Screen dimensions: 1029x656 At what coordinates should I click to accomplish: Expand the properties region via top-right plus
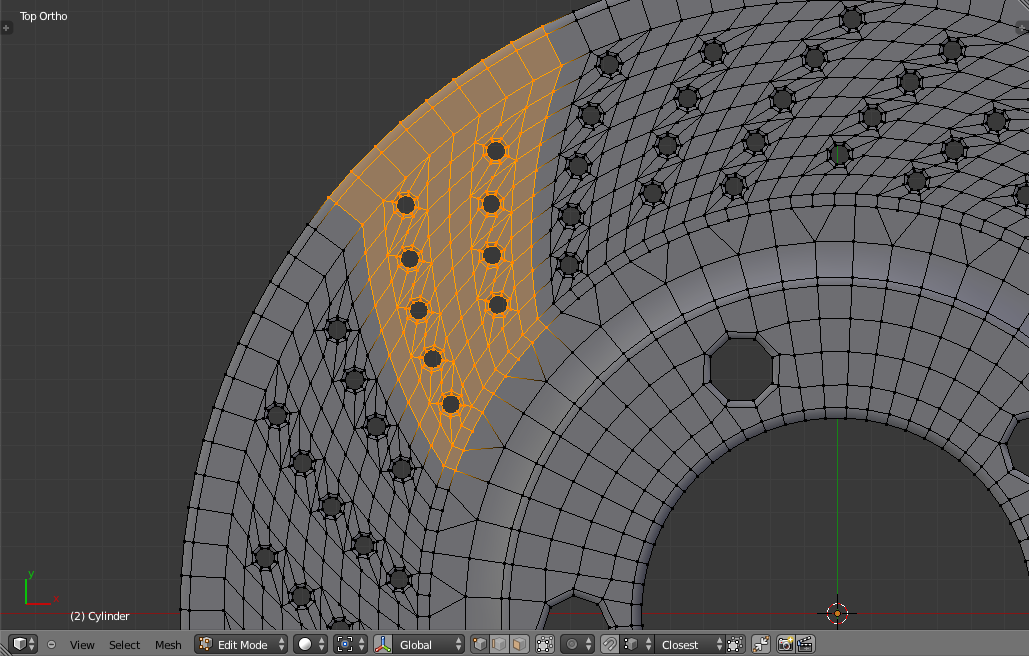(1022, 28)
